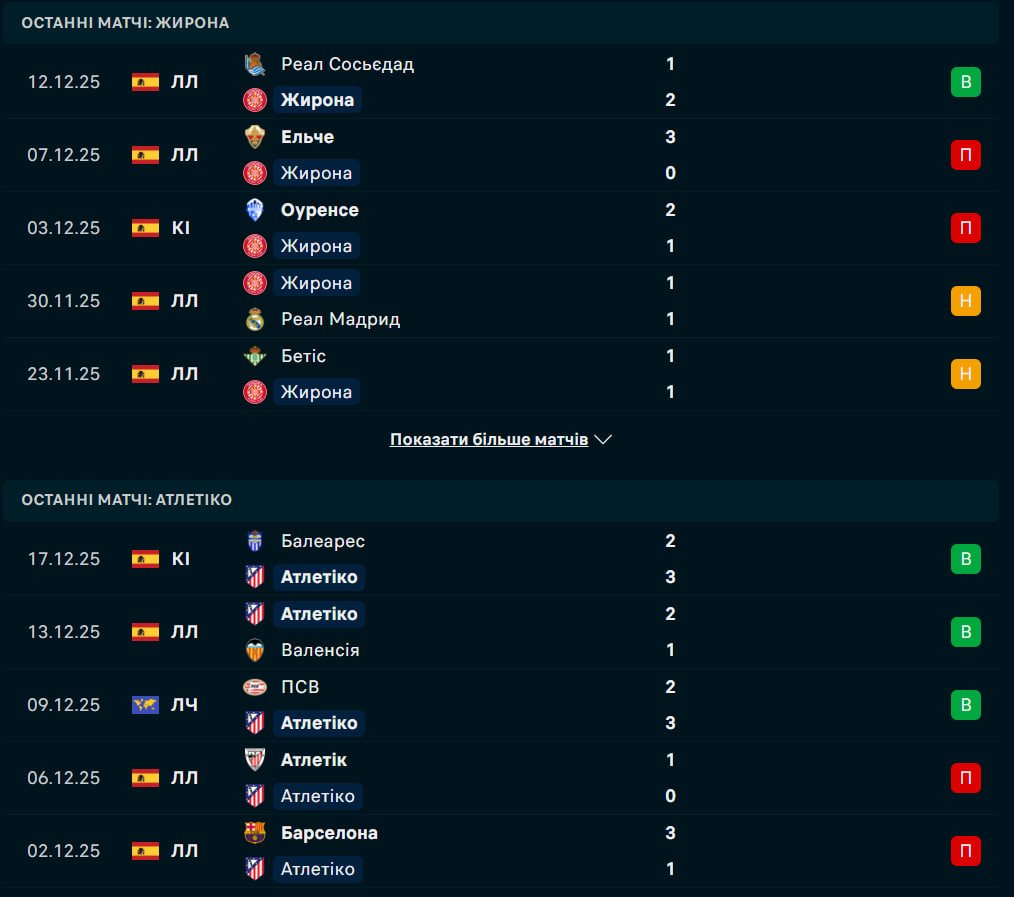Image resolution: width=1014 pixels, height=897 pixels.
Task: Click the Spain flag for 03.12.25 cup match
Action: (145, 228)
